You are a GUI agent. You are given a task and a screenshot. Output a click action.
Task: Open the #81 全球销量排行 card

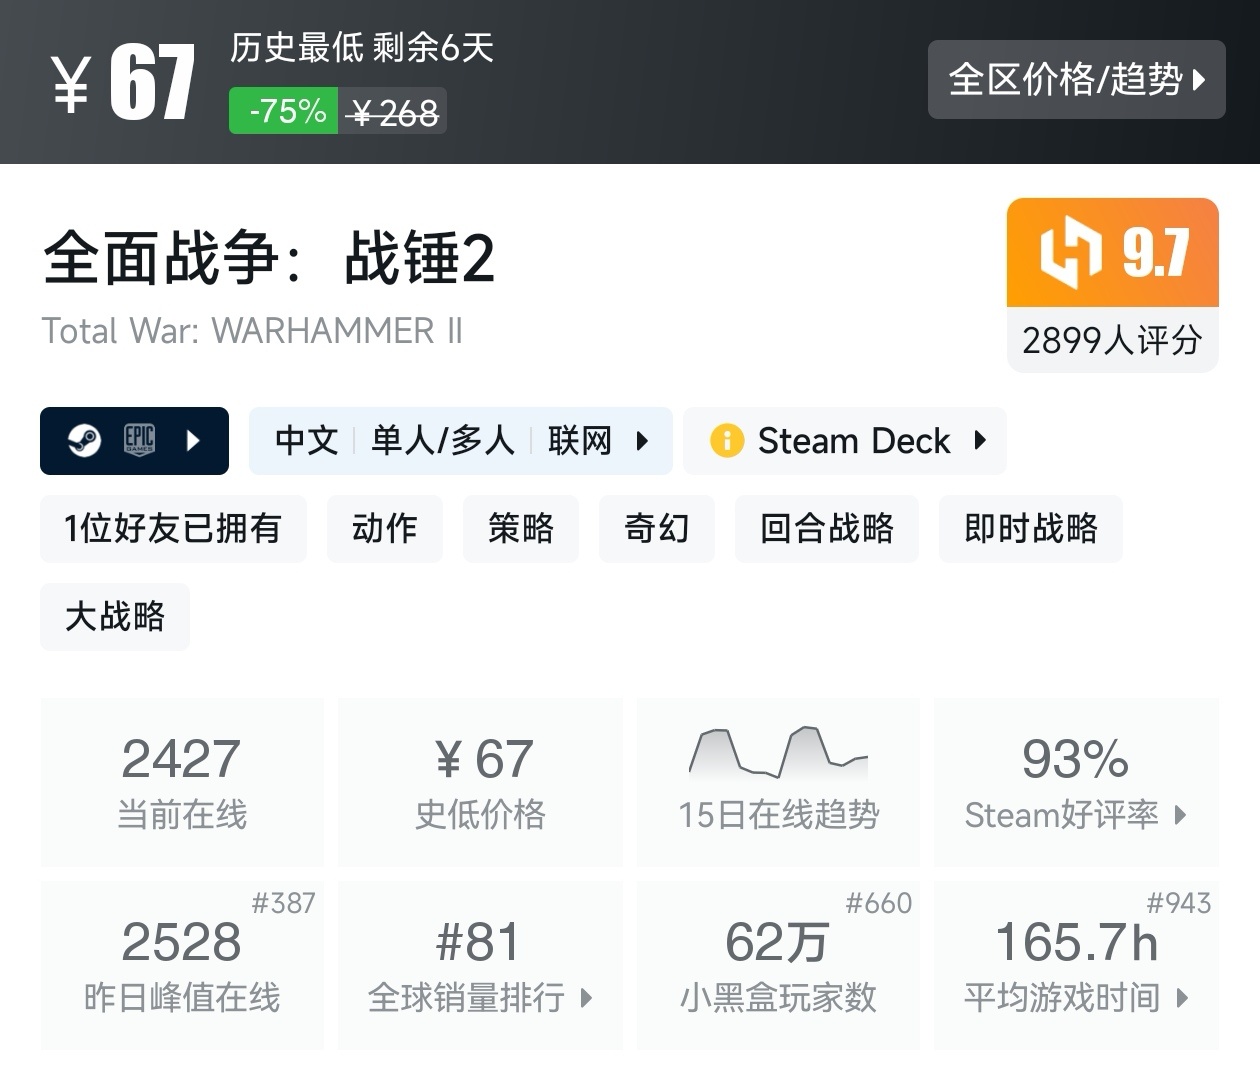[481, 965]
